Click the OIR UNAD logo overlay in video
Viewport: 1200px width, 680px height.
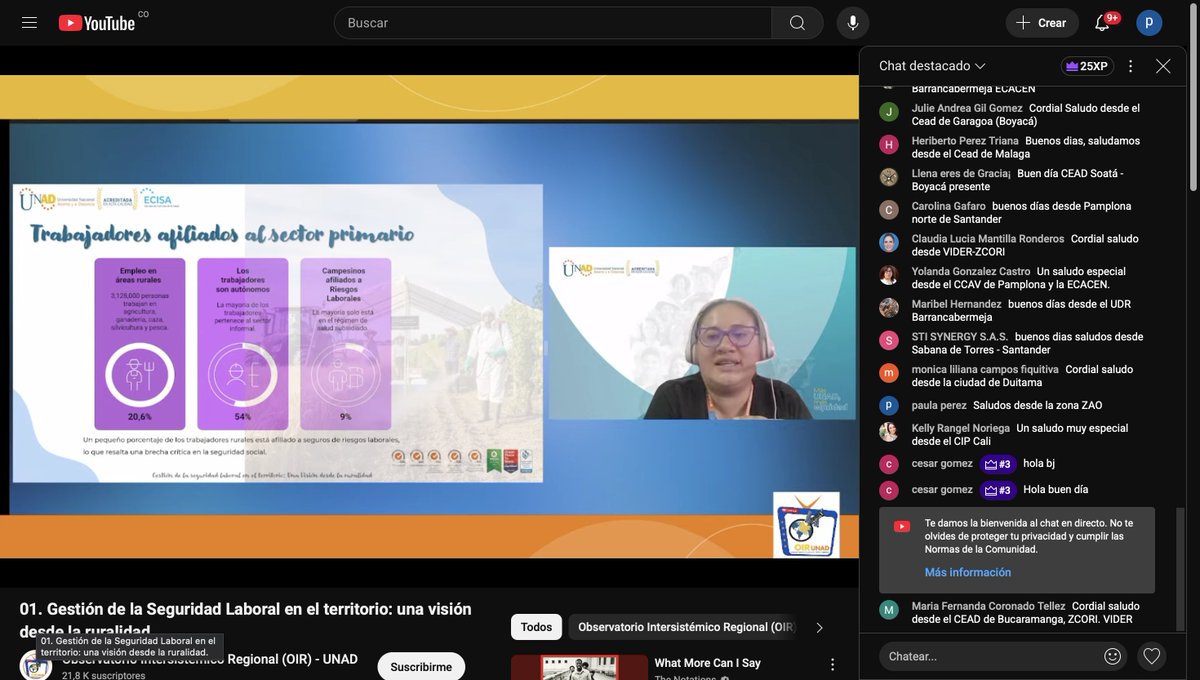click(x=806, y=524)
